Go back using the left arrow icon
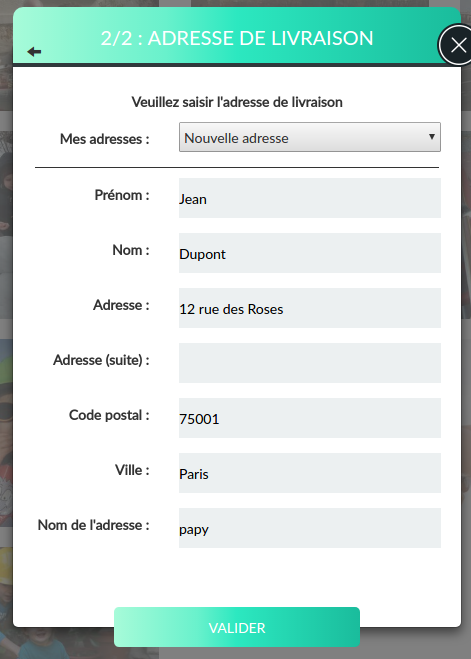471x659 pixels. (x=34, y=52)
